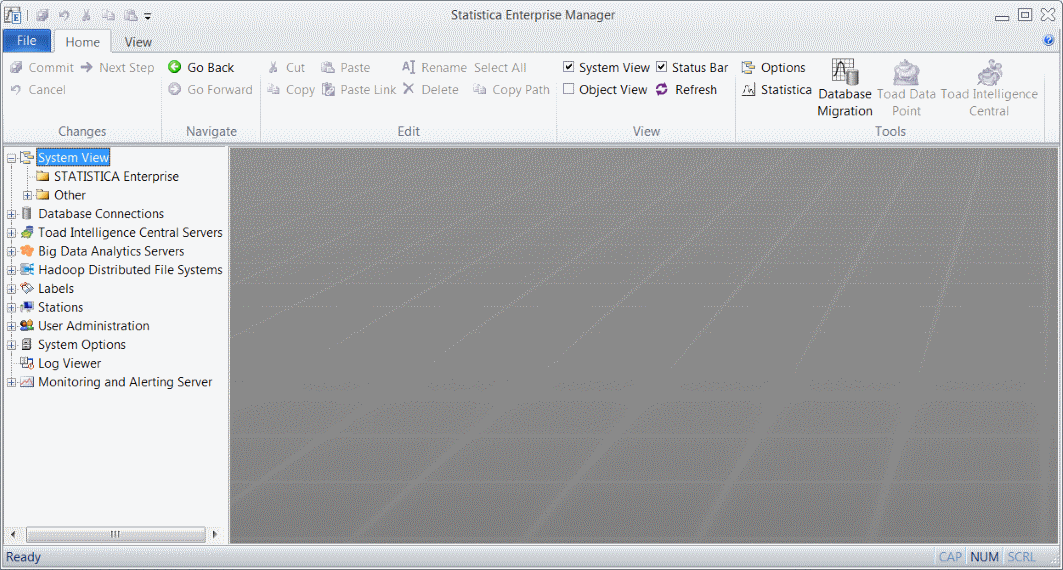Expand the Database Connections node
The width and height of the screenshot is (1063, 570).
(12, 214)
